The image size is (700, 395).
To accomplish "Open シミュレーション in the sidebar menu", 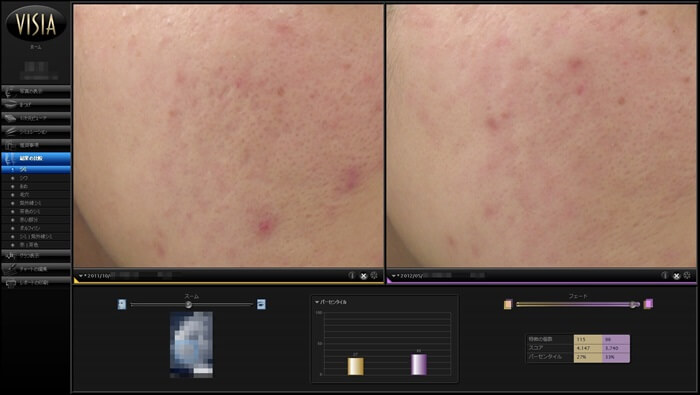I will 36,132.
